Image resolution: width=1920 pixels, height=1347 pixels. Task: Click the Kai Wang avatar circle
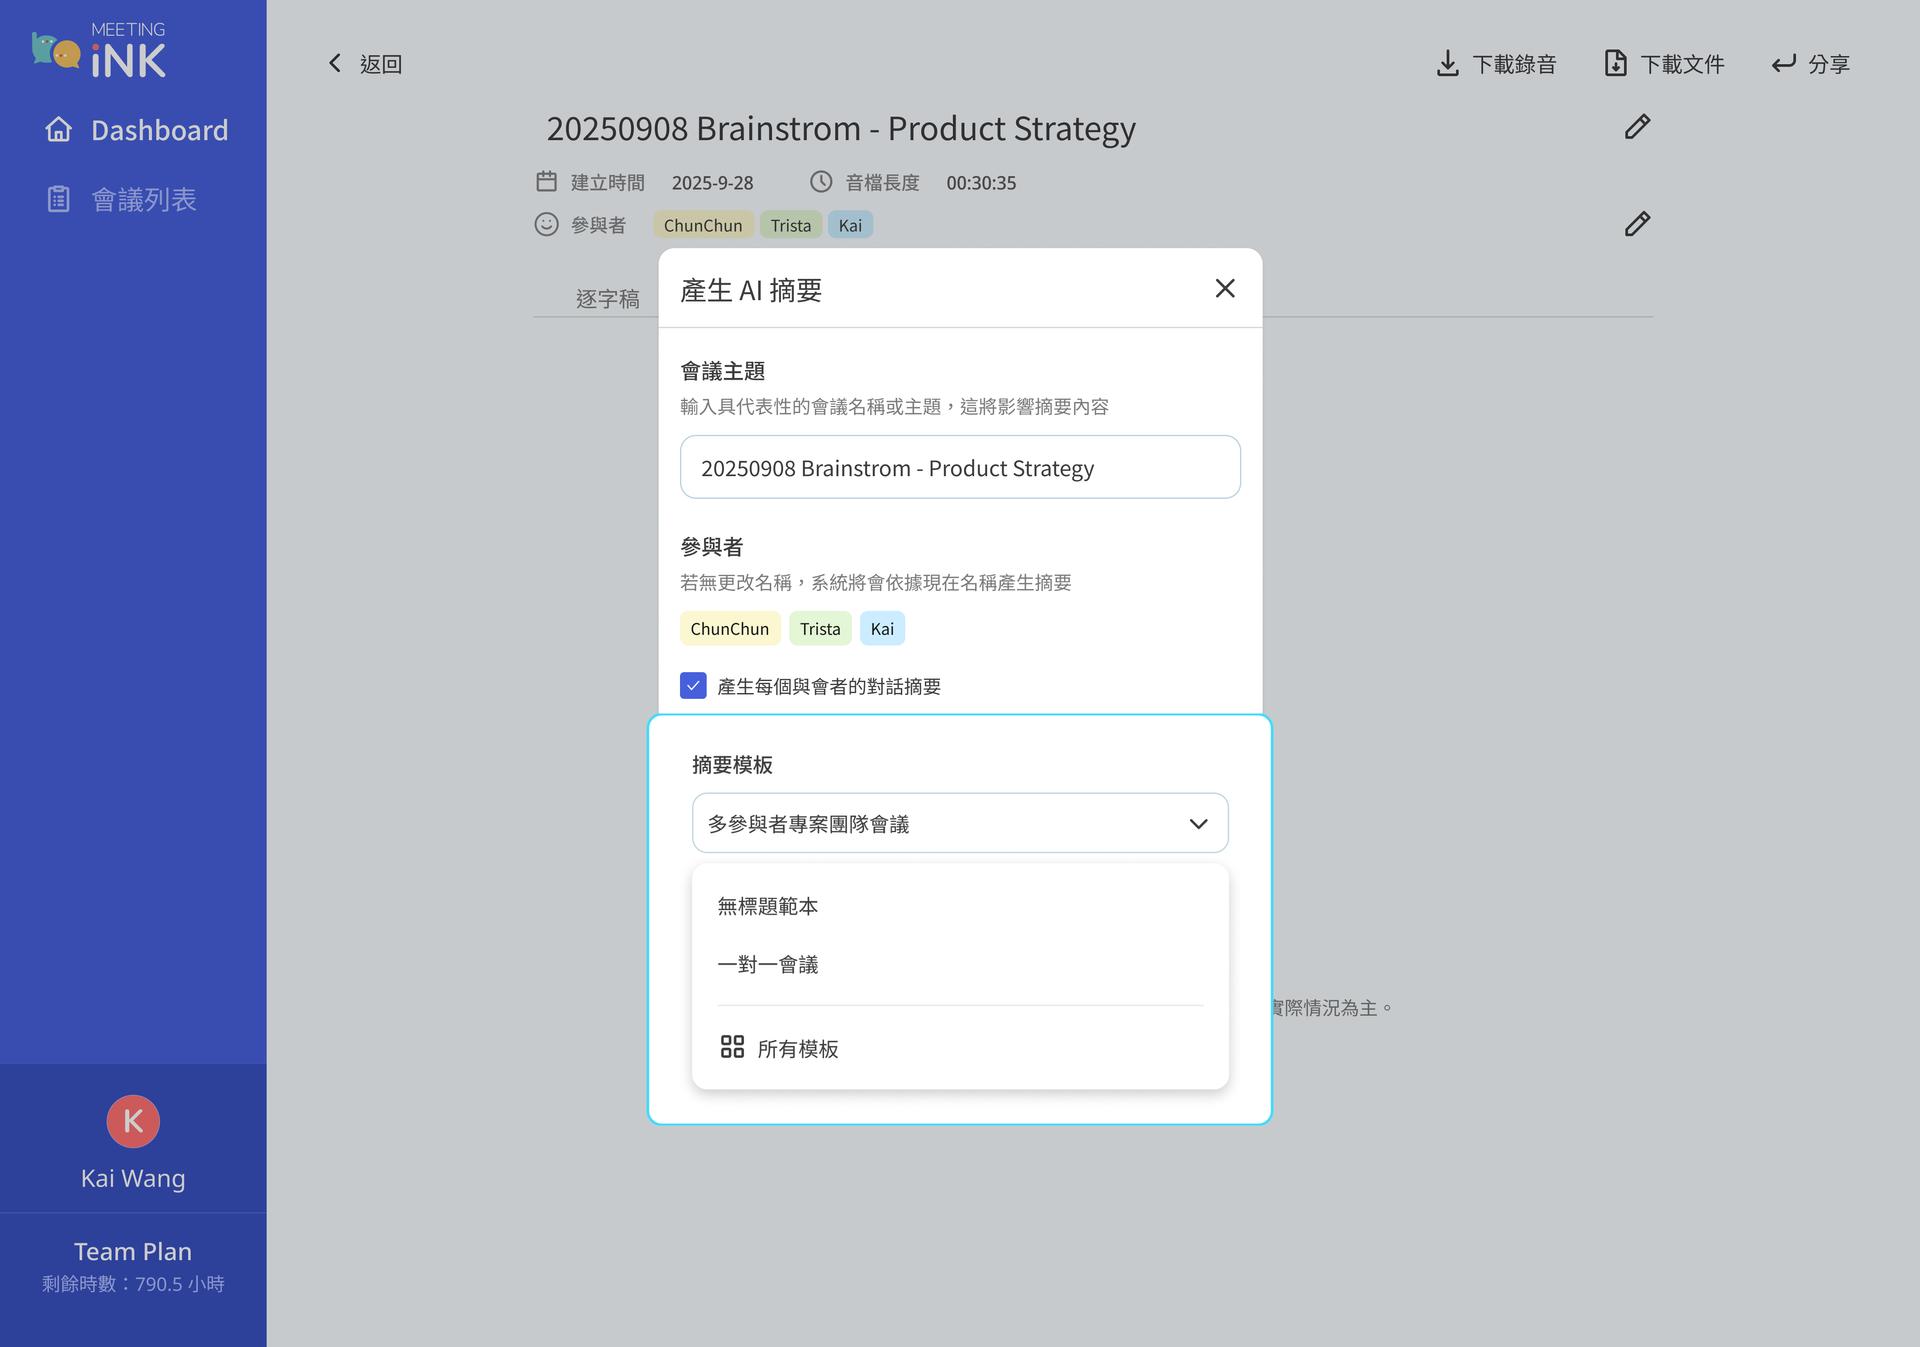pyautogui.click(x=133, y=1122)
